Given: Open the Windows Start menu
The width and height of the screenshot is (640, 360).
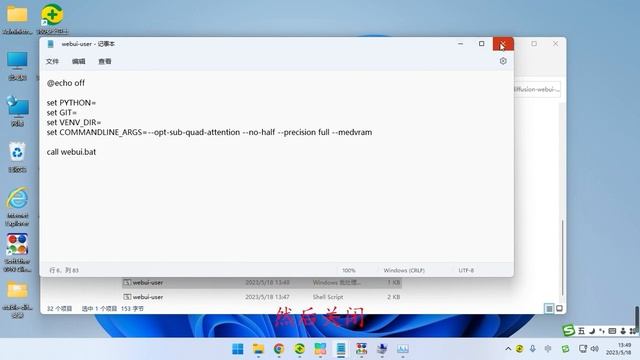Looking at the screenshot, I should point(238,349).
